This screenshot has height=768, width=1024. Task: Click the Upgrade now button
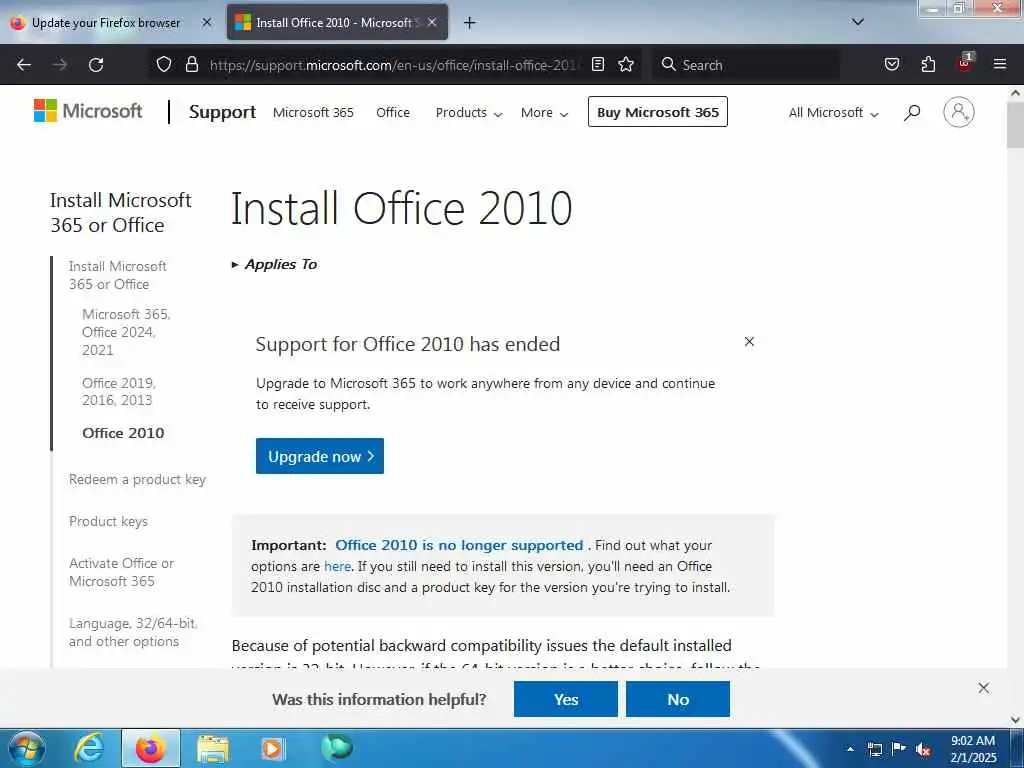click(320, 456)
